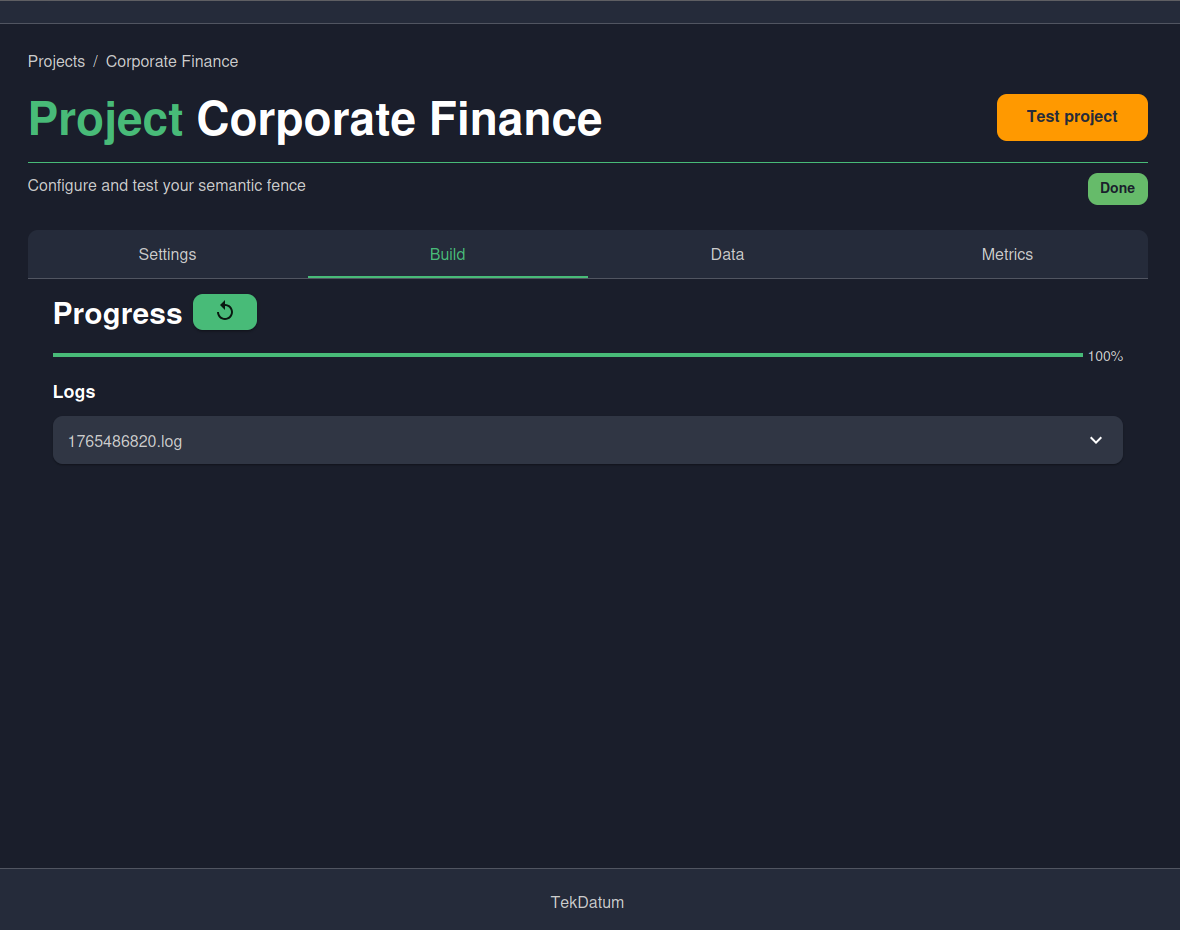Screen dimensions: 1180x930
Task: Select the Build tab
Action: [x=447, y=254]
